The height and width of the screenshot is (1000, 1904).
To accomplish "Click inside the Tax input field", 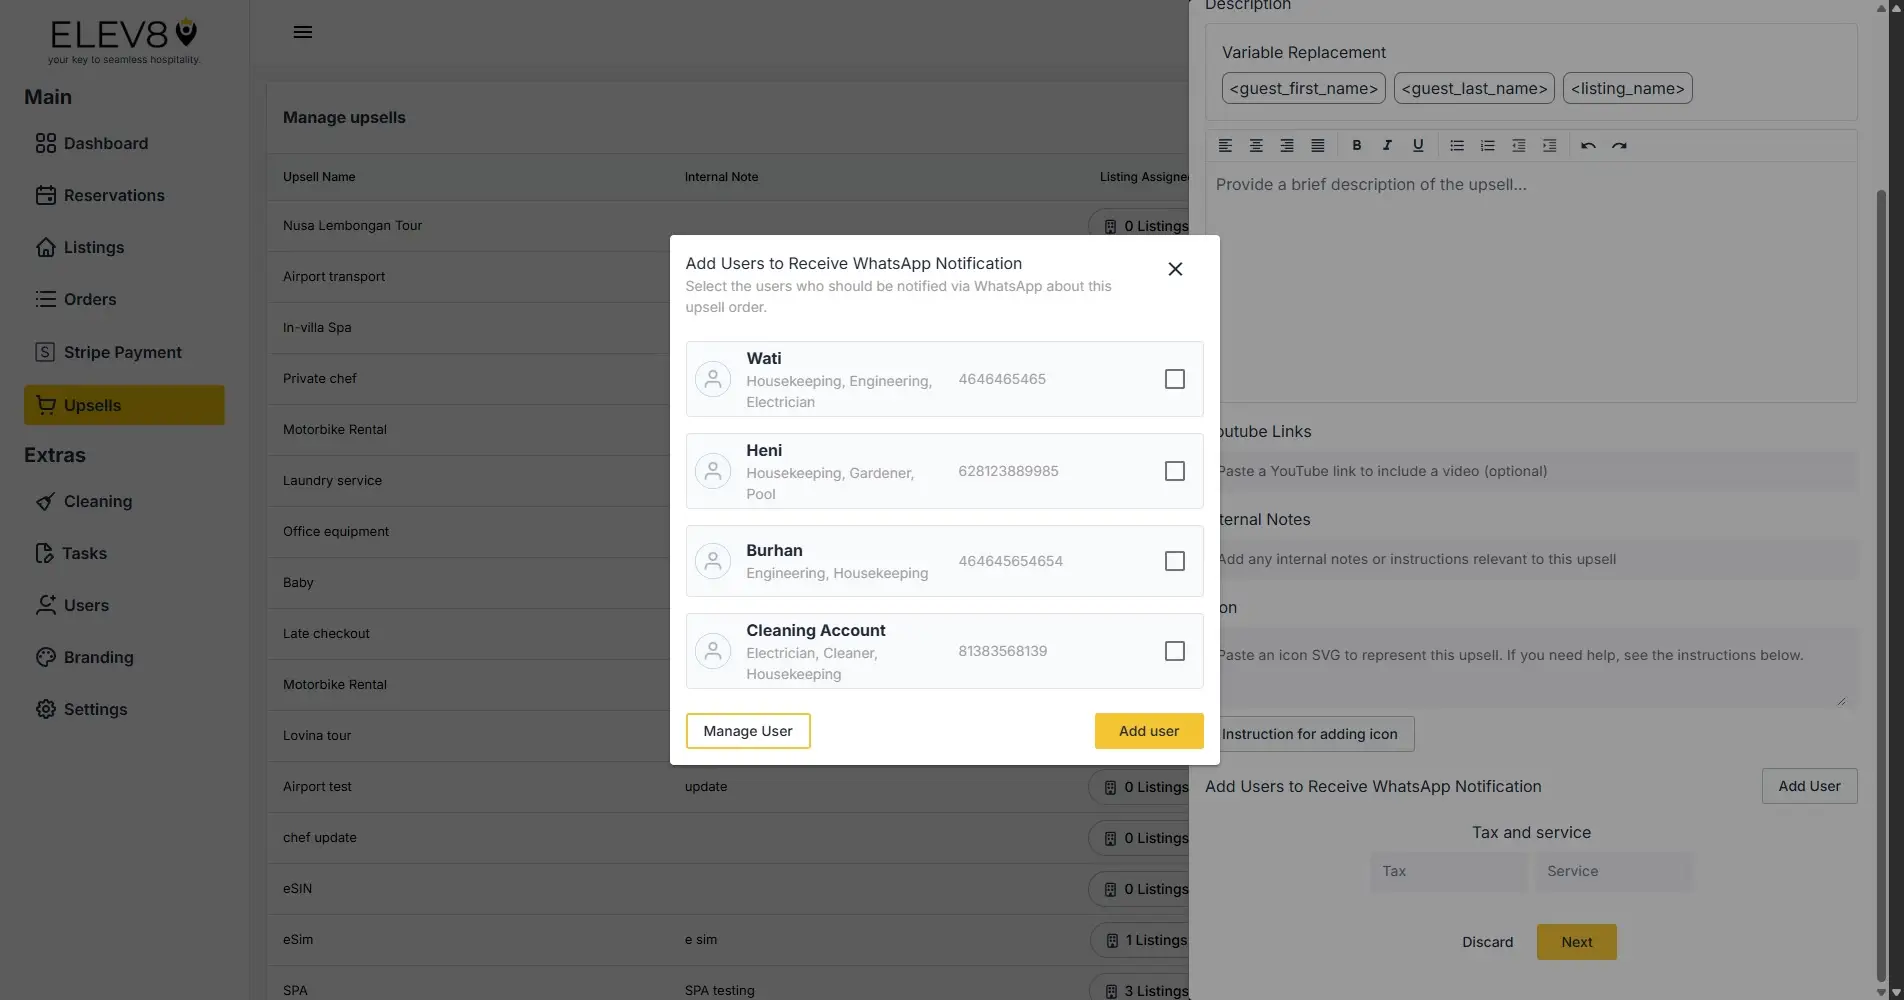I will [x=1447, y=871].
